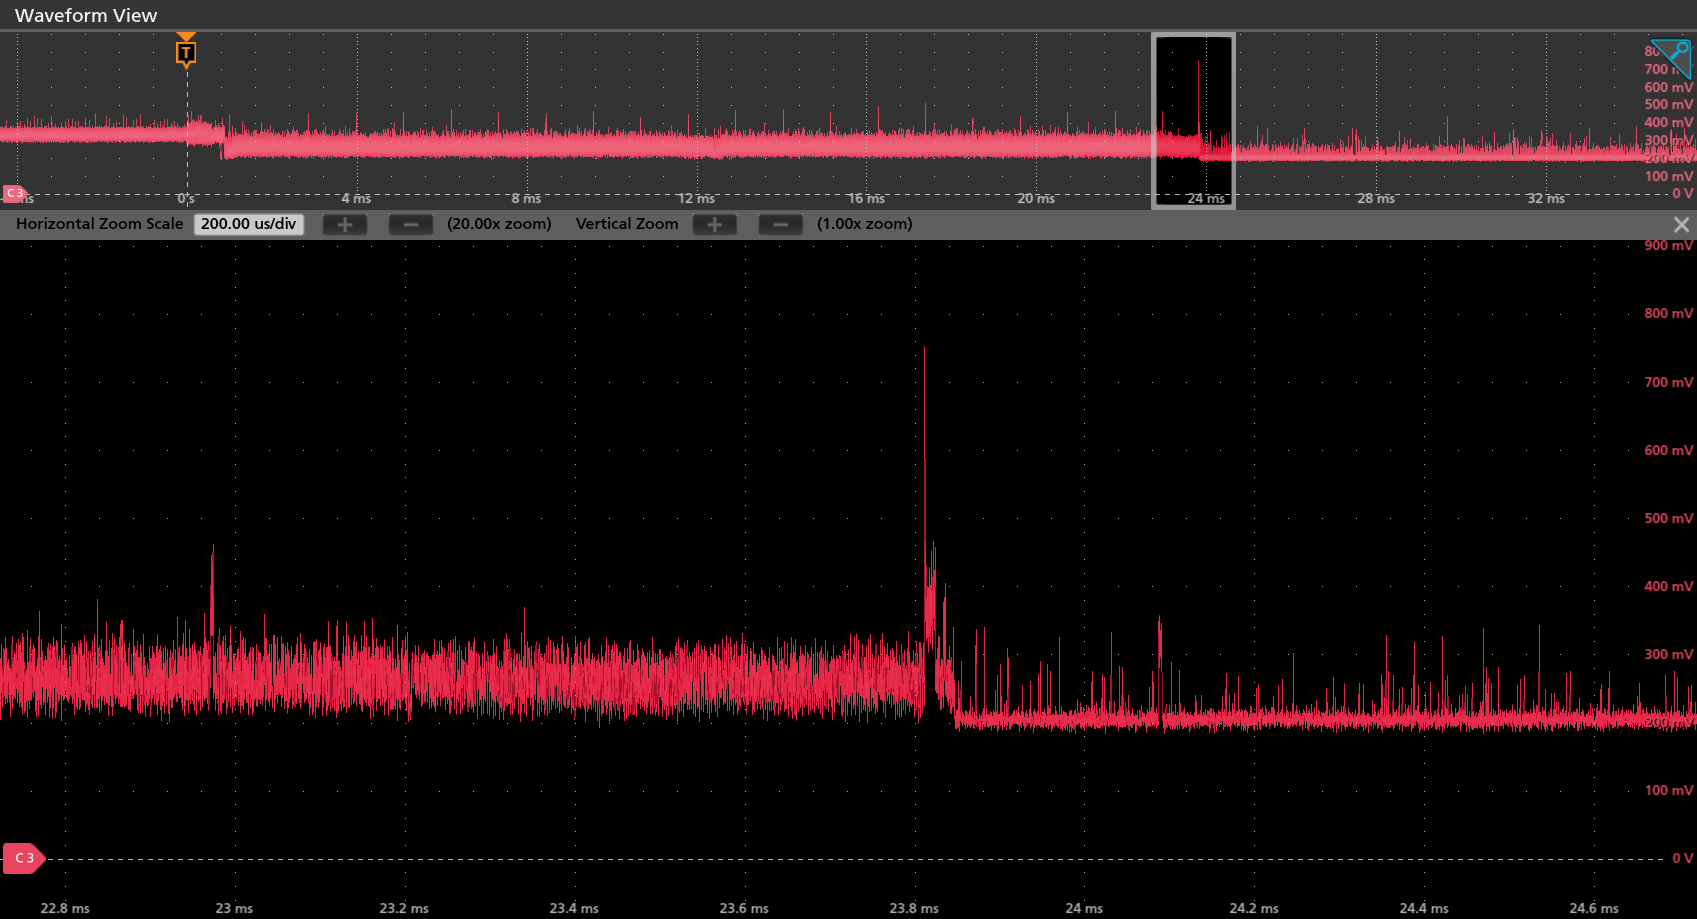Click the (1.00x zoom) readout
1697x919 pixels.
(x=865, y=224)
